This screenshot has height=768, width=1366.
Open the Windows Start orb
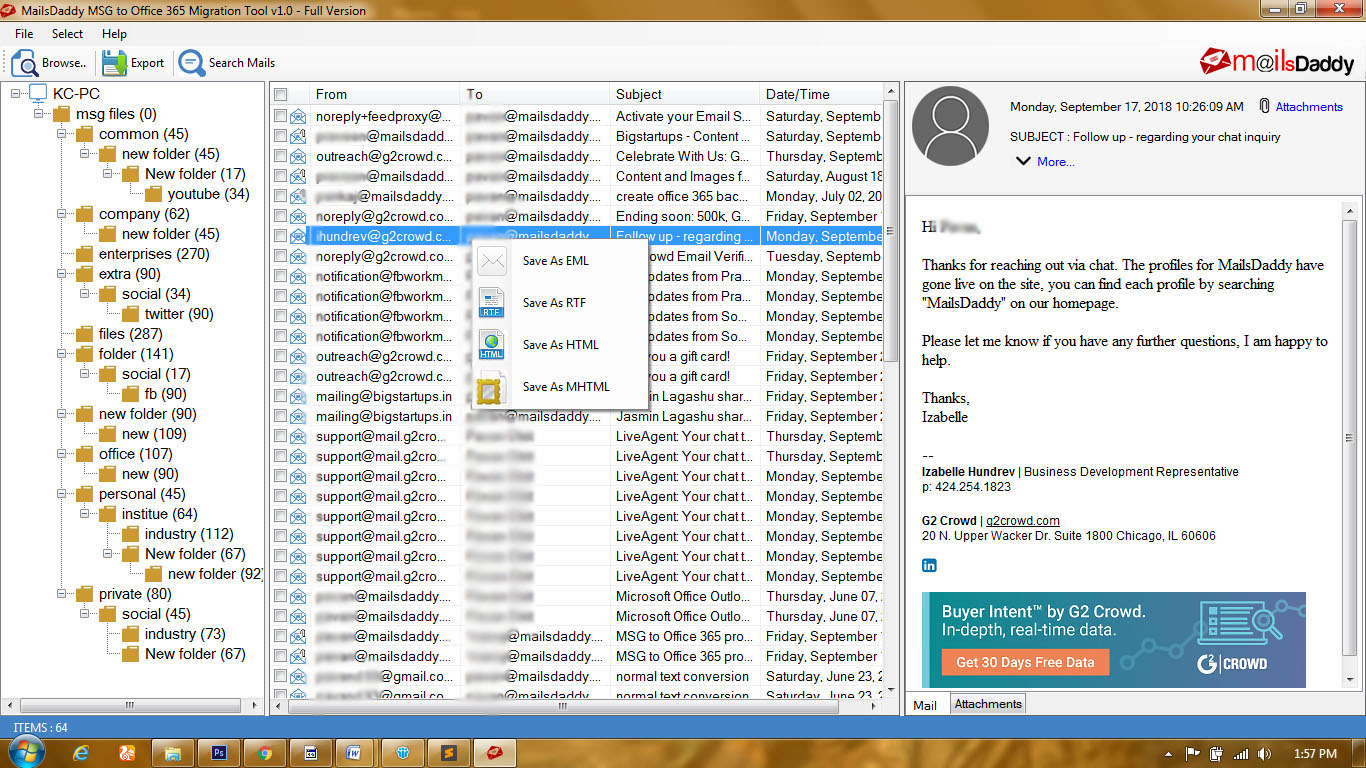(25, 752)
